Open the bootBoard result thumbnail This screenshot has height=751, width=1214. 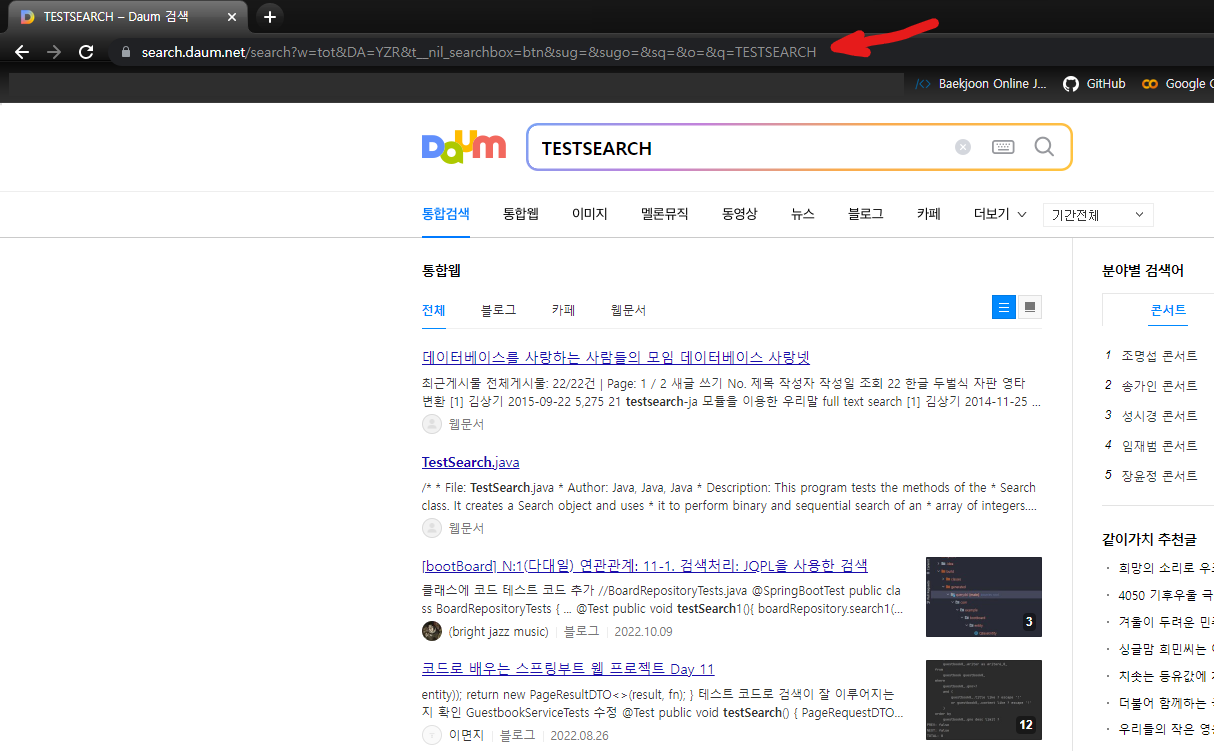(984, 597)
